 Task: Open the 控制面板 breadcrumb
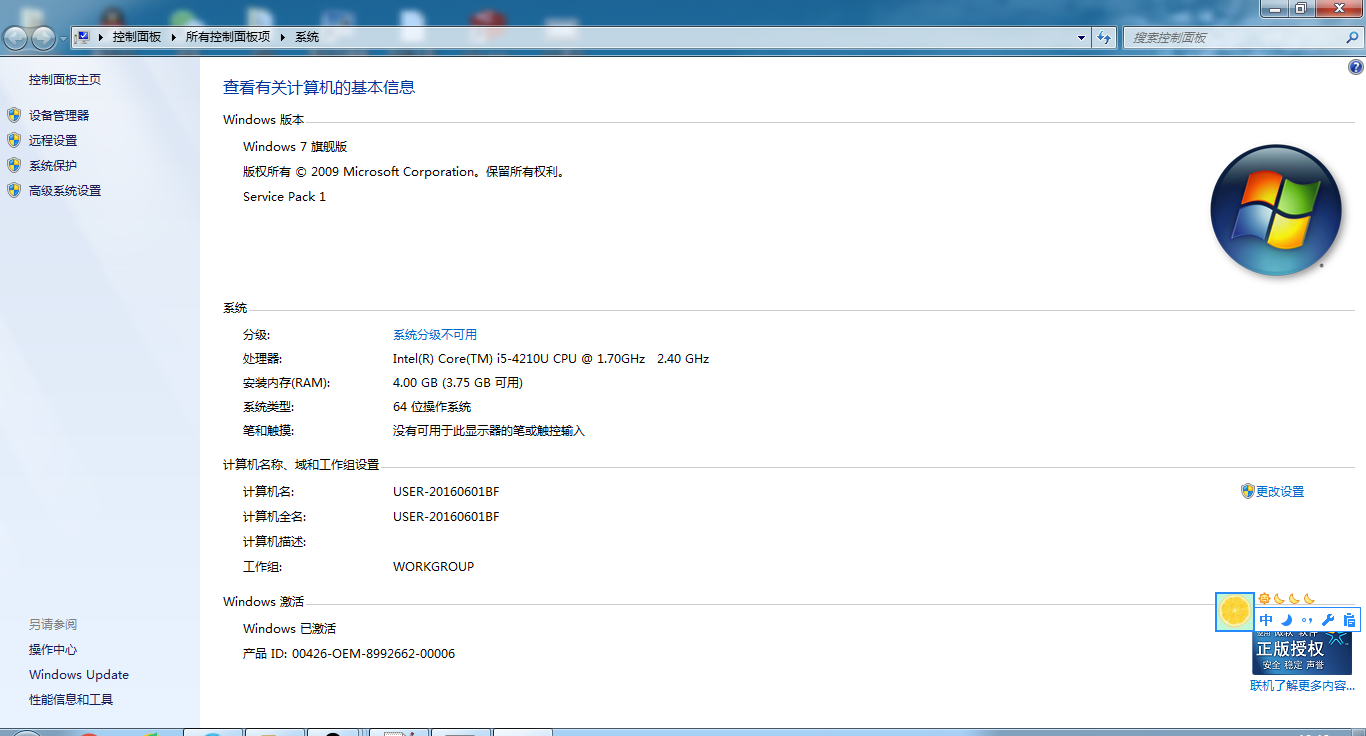136,37
